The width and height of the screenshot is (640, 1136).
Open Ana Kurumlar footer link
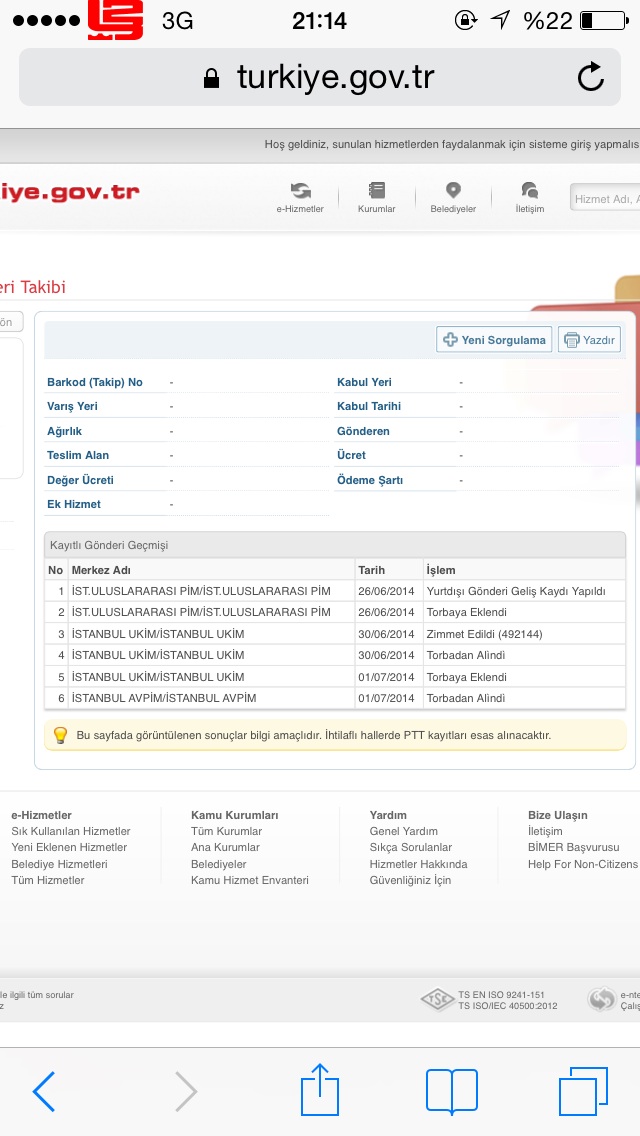pos(225,847)
